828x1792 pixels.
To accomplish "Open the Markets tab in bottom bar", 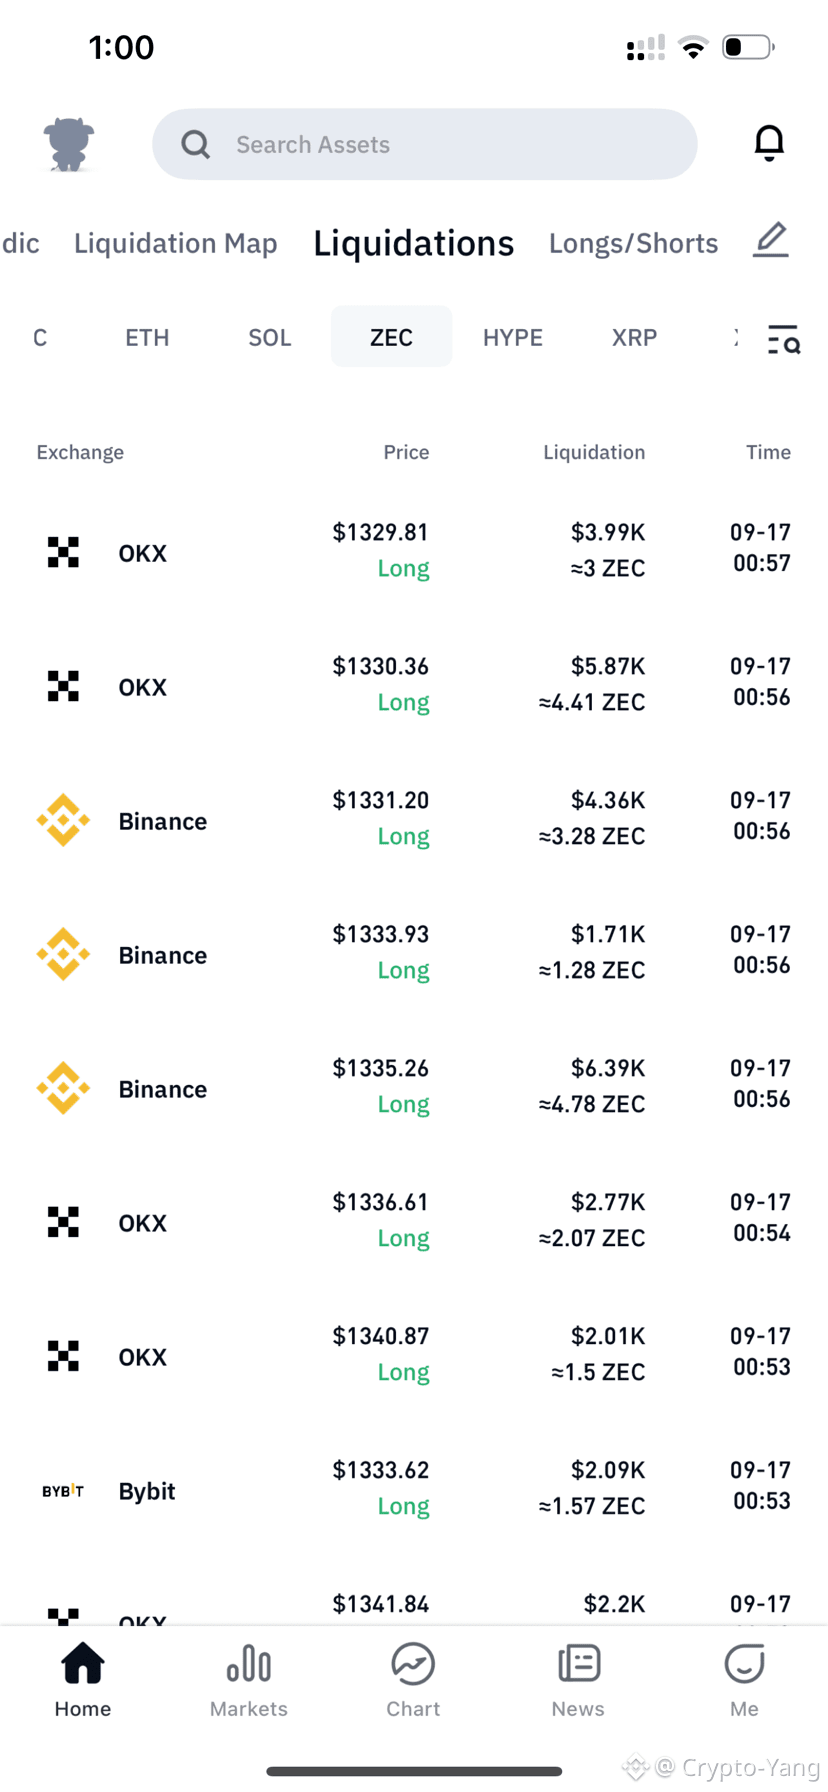I will pyautogui.click(x=248, y=1680).
